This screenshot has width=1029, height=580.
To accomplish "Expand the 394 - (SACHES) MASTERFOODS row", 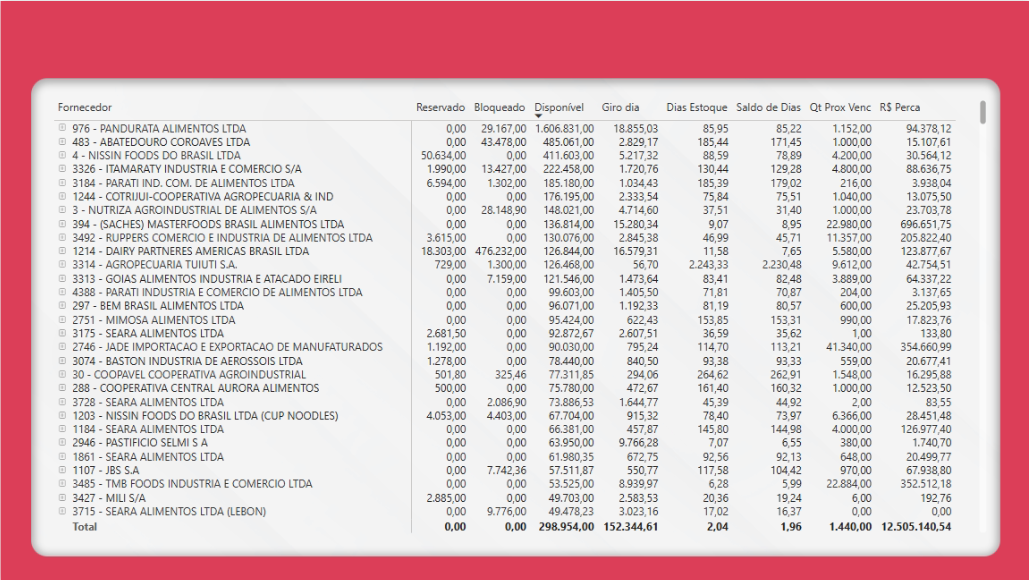I will [x=62, y=224].
